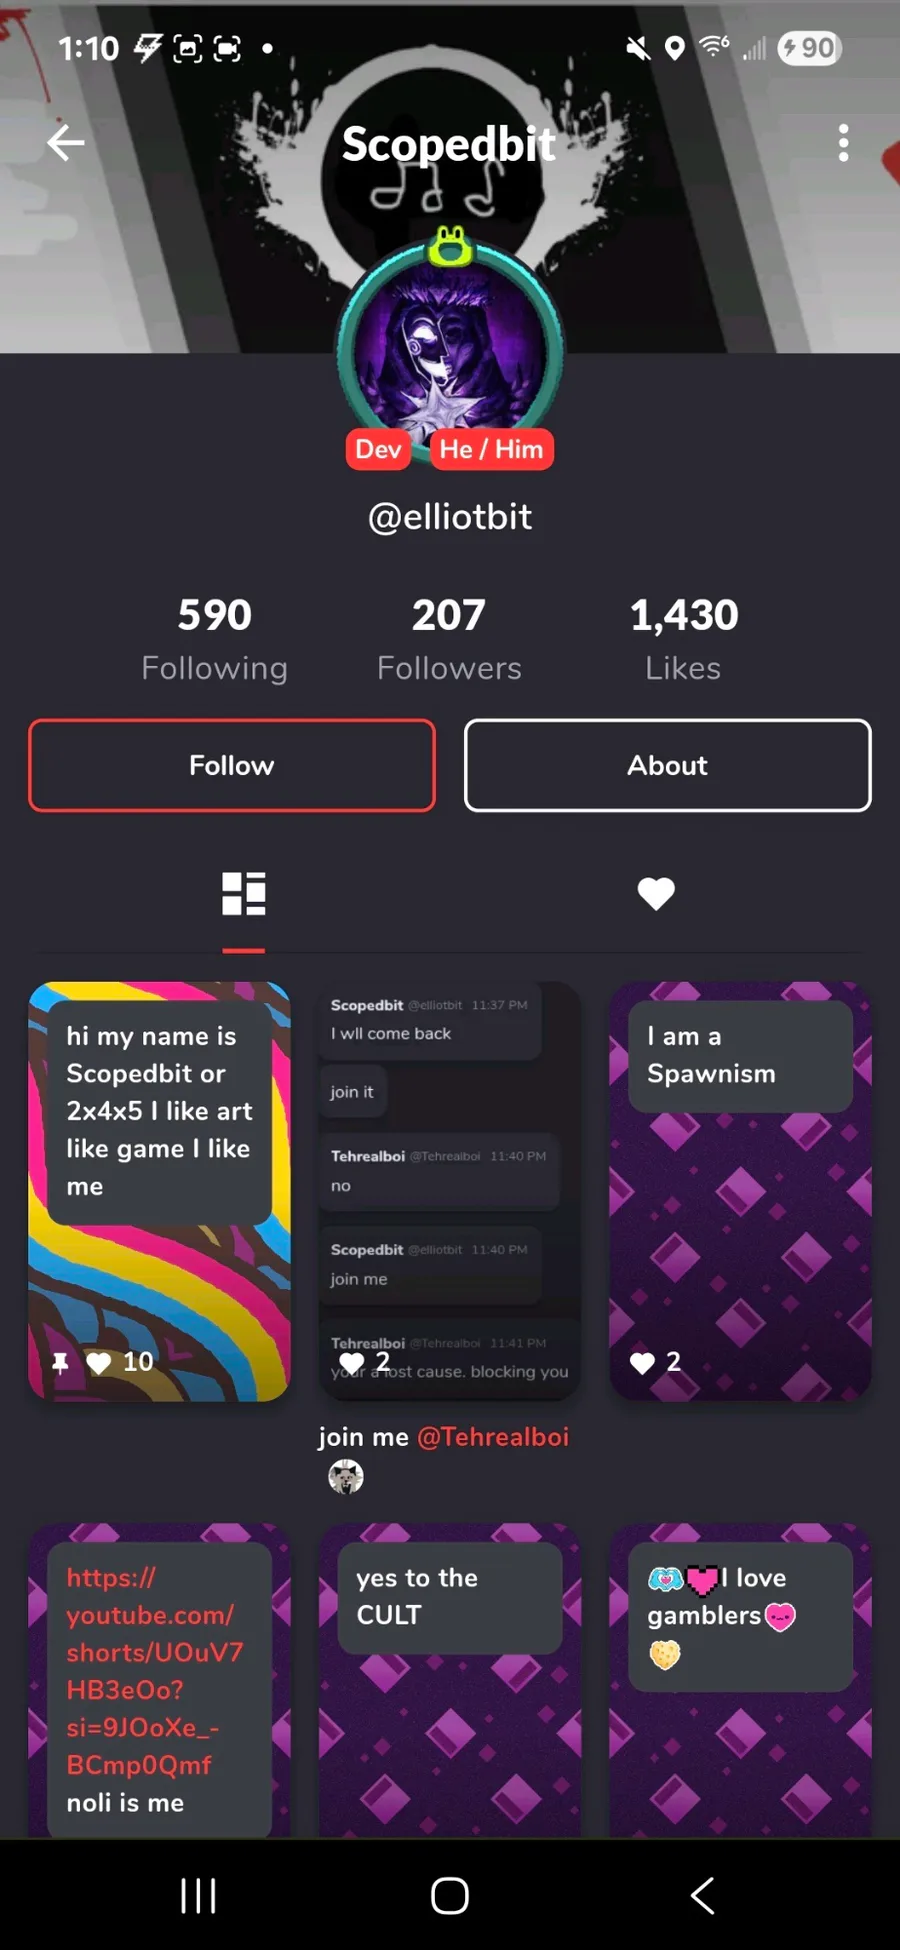This screenshot has height=1950, width=900.
Task: Tap the back arrow in the header
Action: tap(66, 143)
